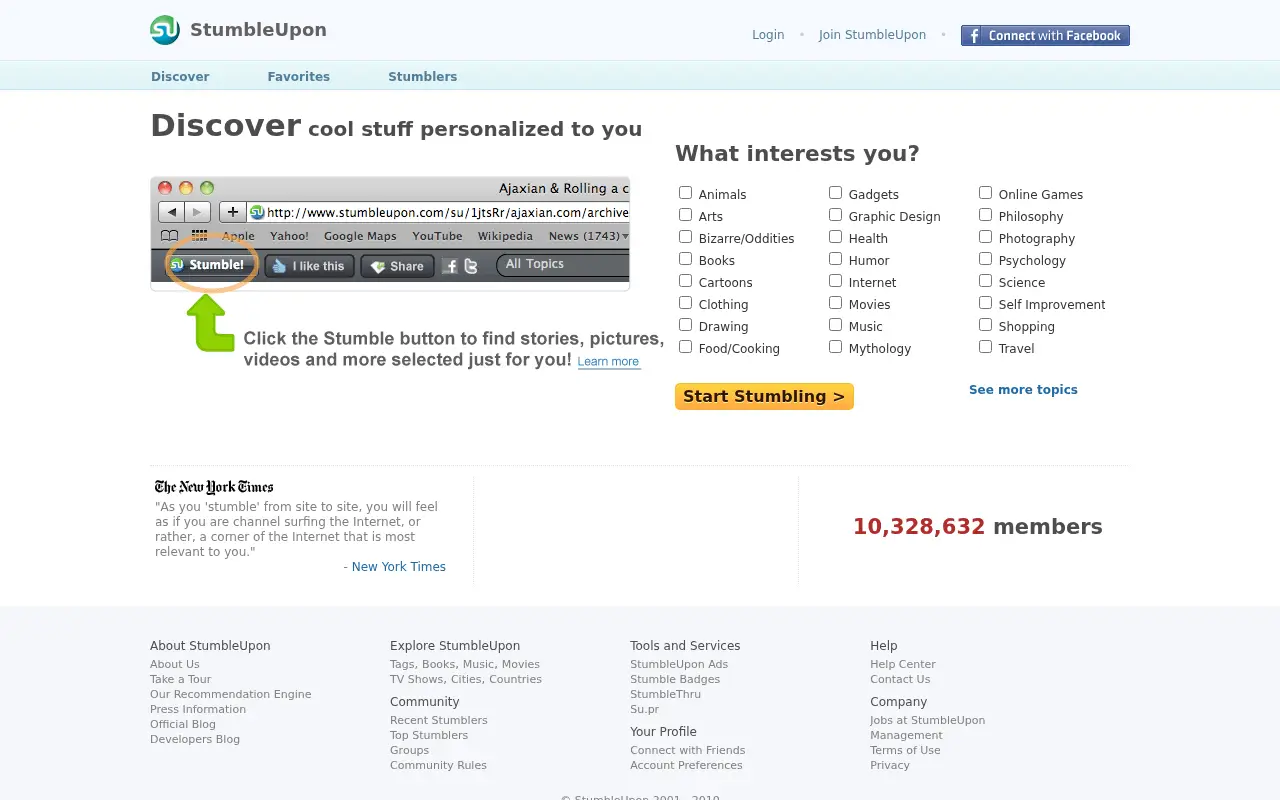Select the Mythology checkbox
Image resolution: width=1280 pixels, height=800 pixels.
tap(835, 347)
